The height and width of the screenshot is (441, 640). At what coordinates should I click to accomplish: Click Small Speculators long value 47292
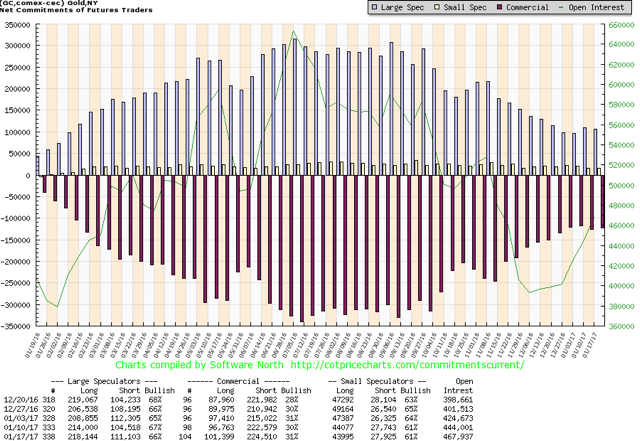point(342,400)
